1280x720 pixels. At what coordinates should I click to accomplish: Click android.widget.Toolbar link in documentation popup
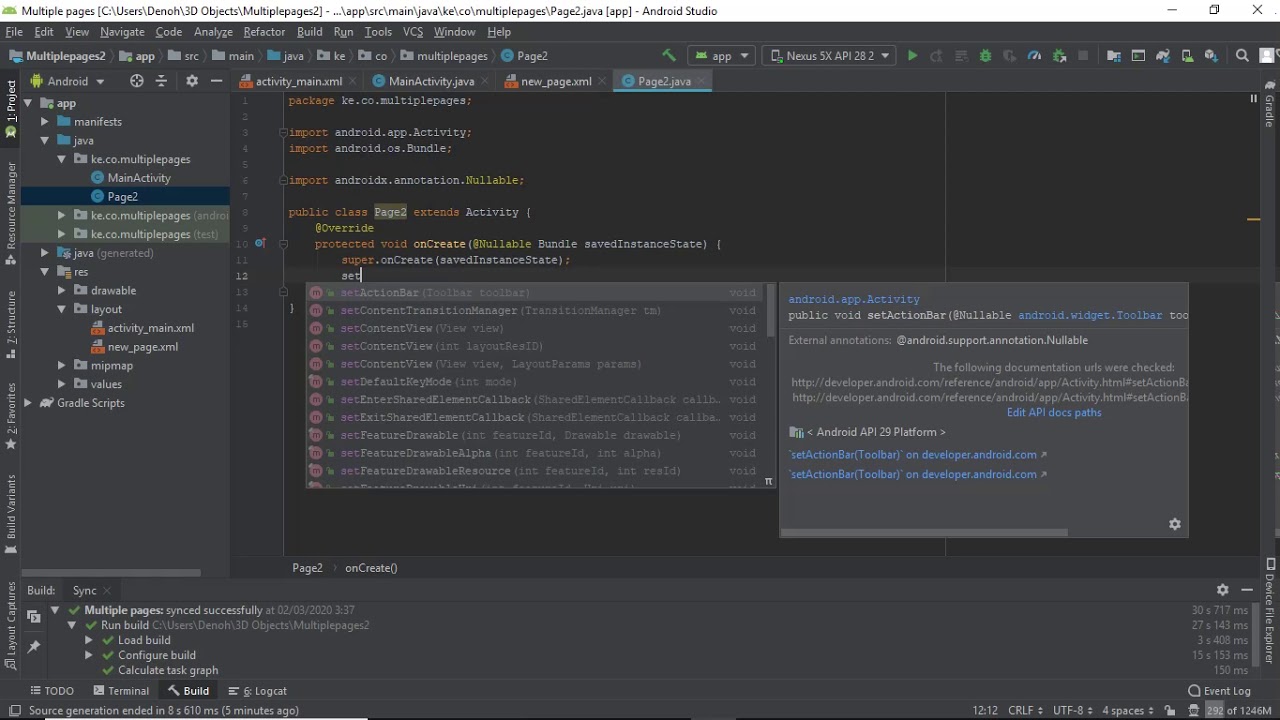point(1090,315)
